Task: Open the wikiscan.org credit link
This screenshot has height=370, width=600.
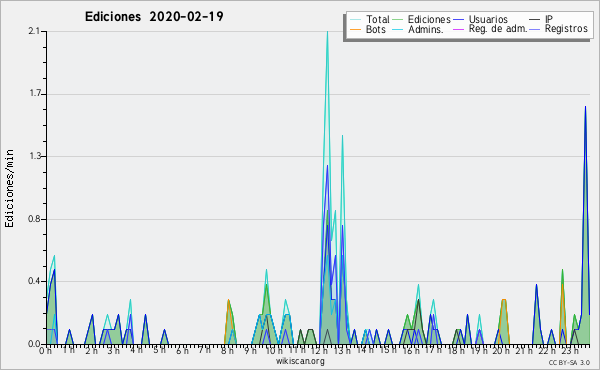Action: [300, 361]
